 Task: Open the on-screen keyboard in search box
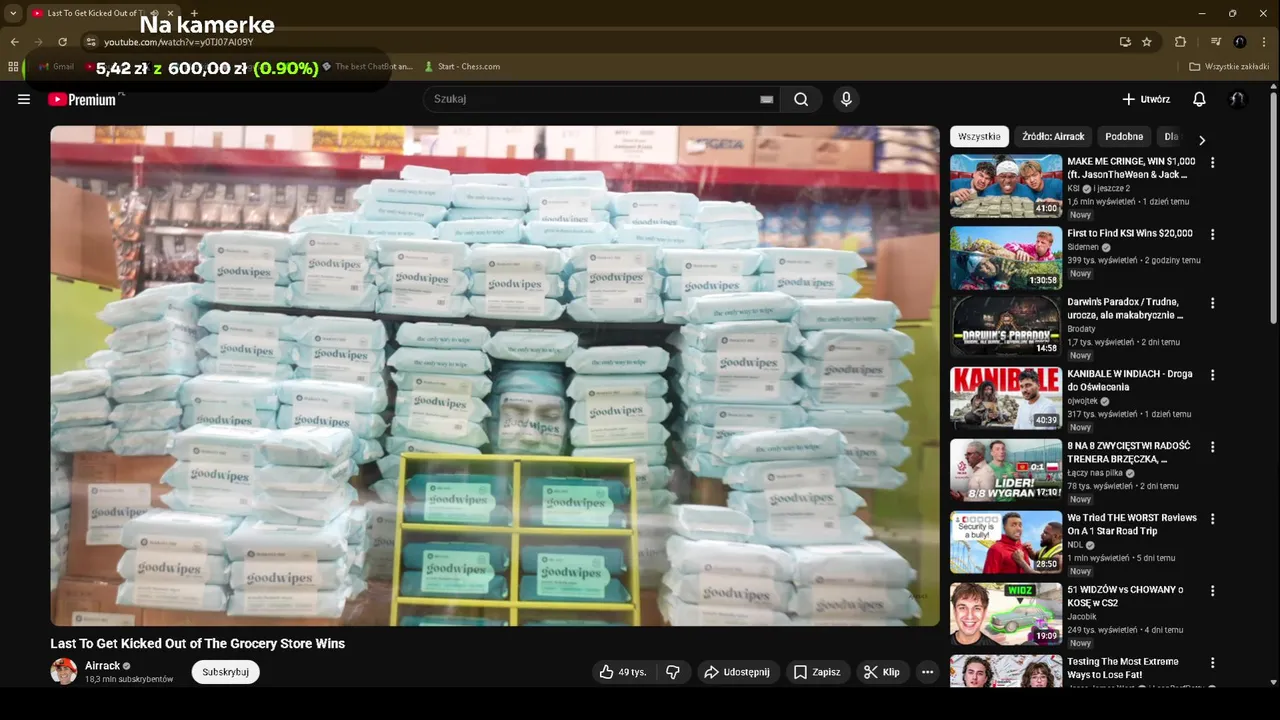[767, 99]
